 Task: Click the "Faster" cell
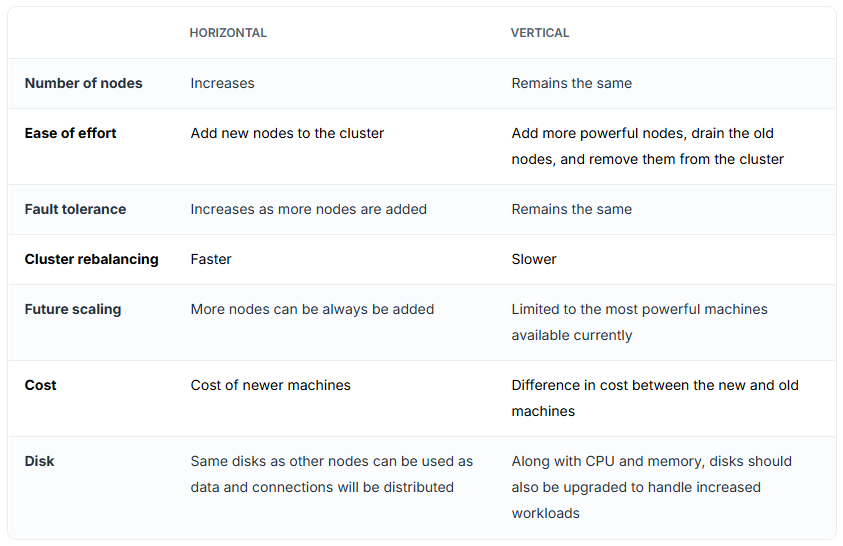click(213, 259)
